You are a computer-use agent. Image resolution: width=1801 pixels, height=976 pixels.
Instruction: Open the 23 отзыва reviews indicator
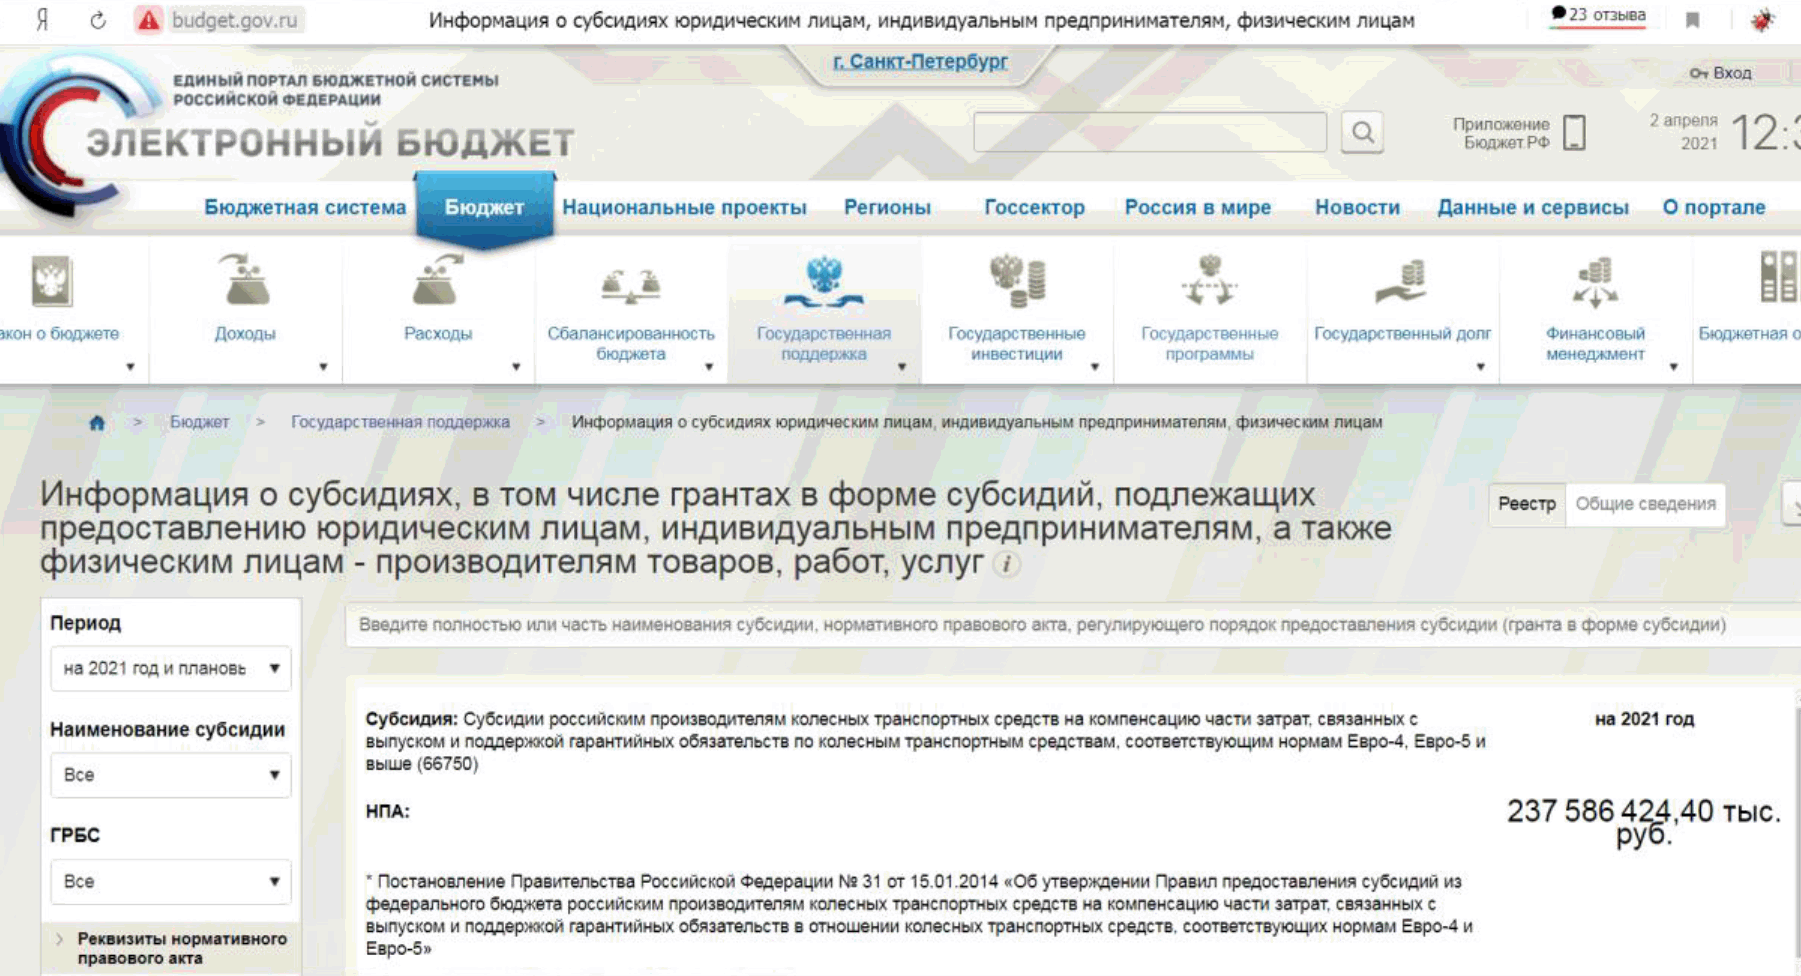pos(1598,15)
